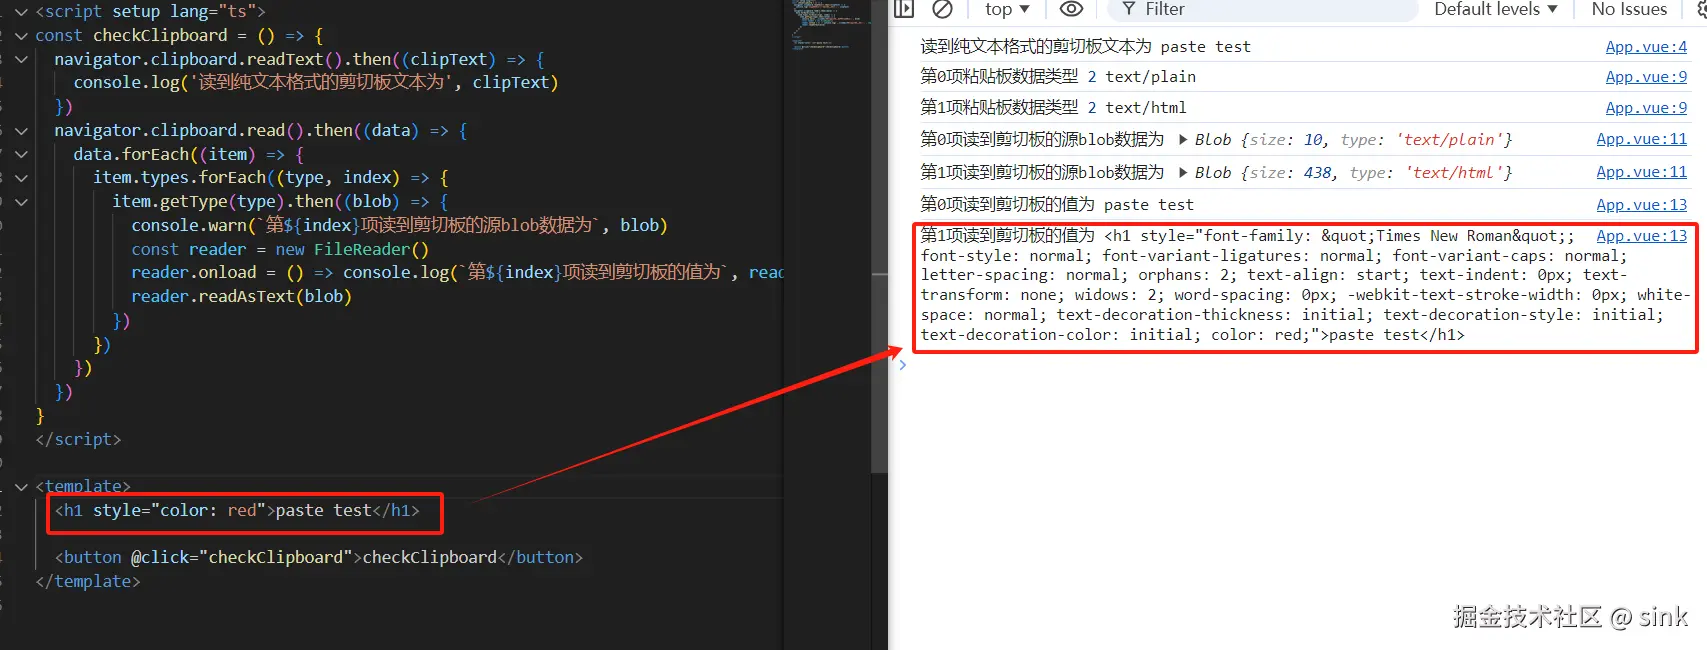
Task: Click the editor vertical scrollbar
Action: 879,236
